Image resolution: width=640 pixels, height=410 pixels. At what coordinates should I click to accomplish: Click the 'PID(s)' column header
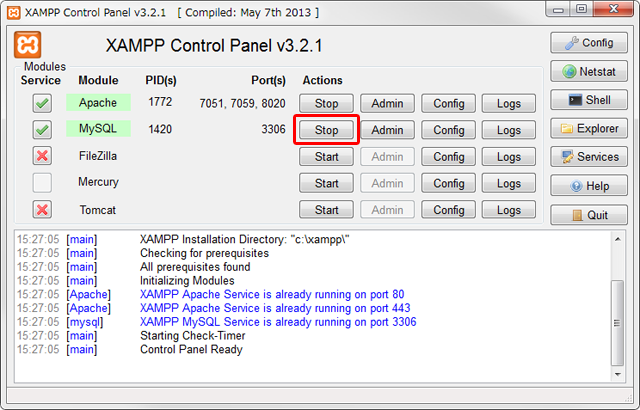coord(161,80)
